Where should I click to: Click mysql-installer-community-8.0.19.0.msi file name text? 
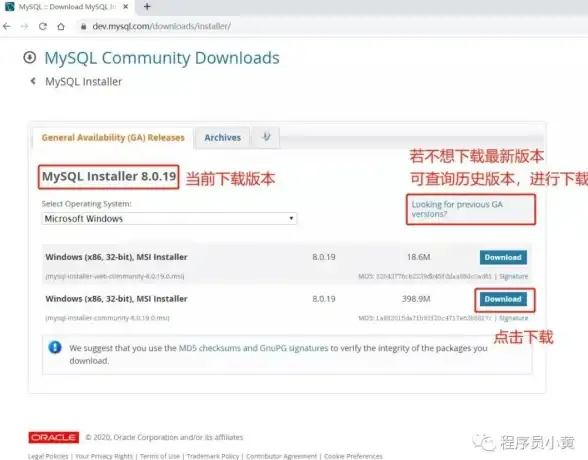coord(107,318)
